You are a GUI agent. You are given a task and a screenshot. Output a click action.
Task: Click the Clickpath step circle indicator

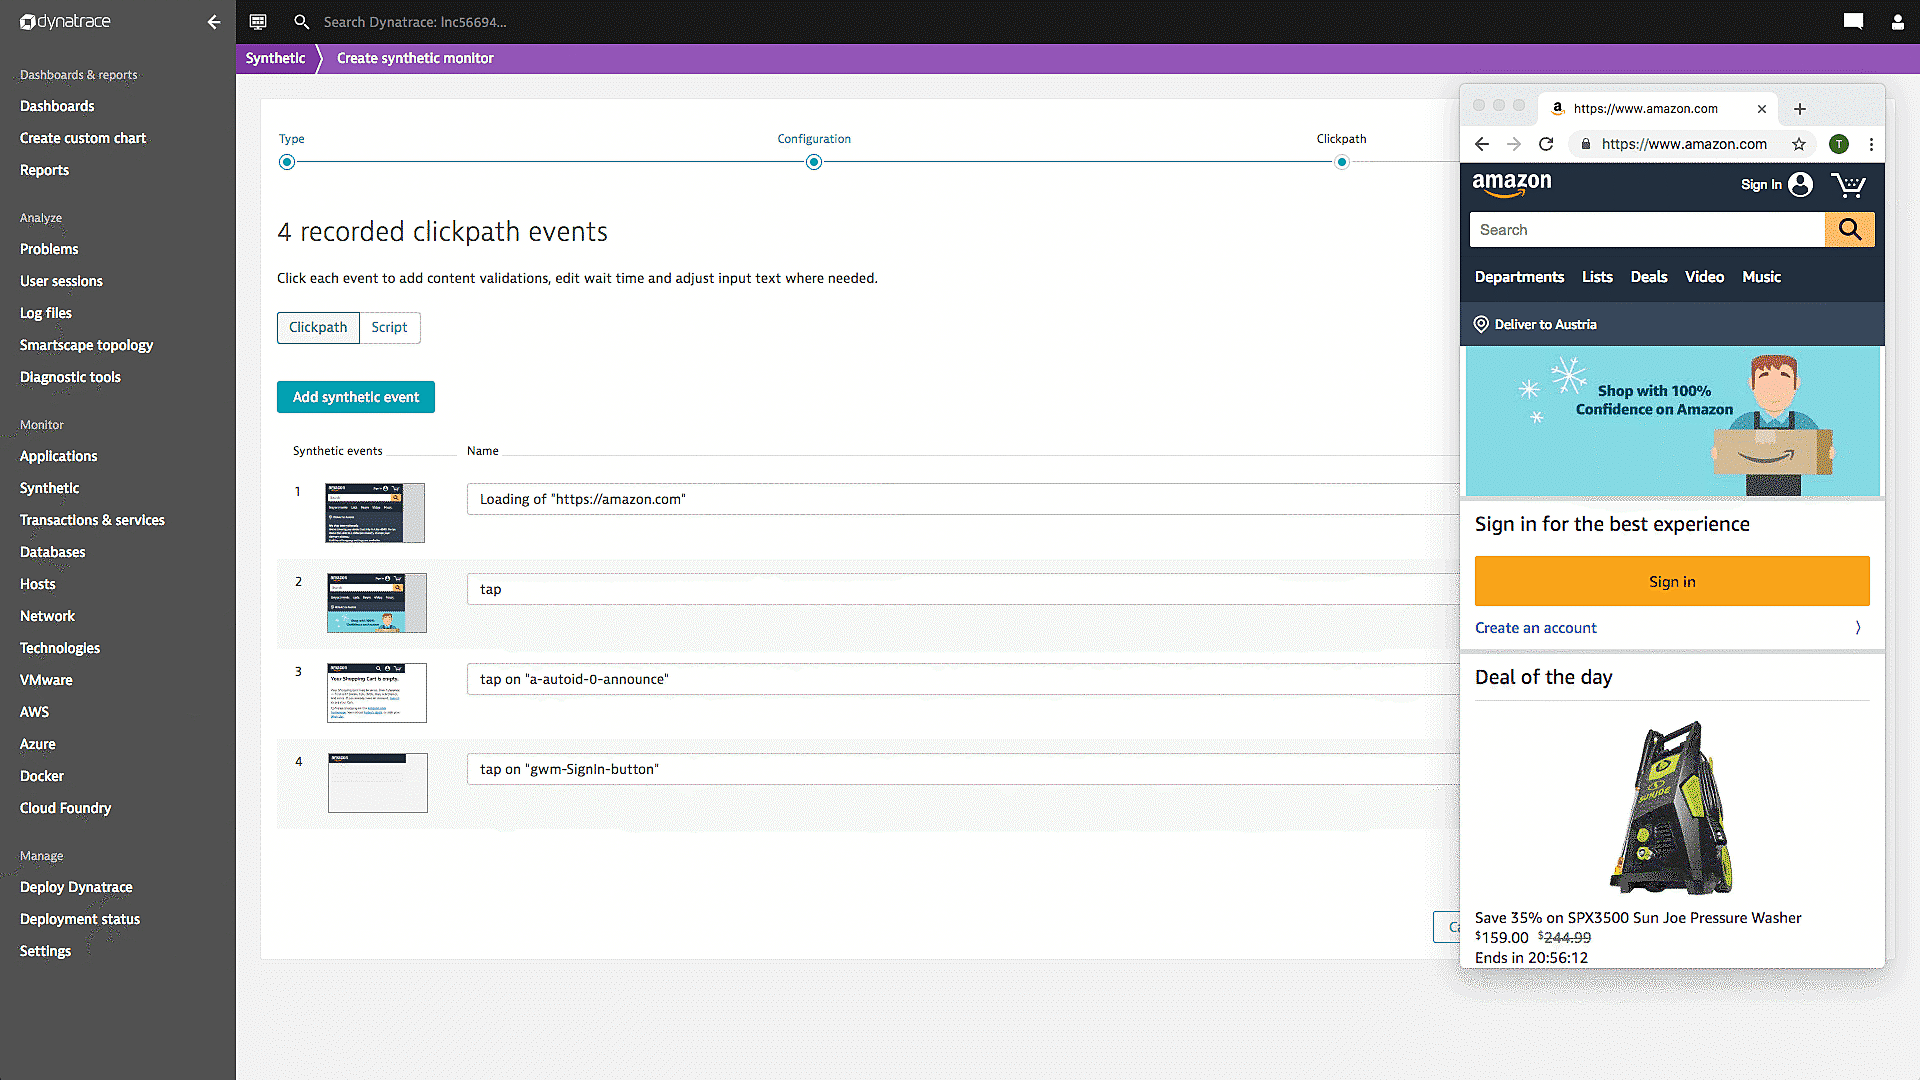tap(1342, 161)
